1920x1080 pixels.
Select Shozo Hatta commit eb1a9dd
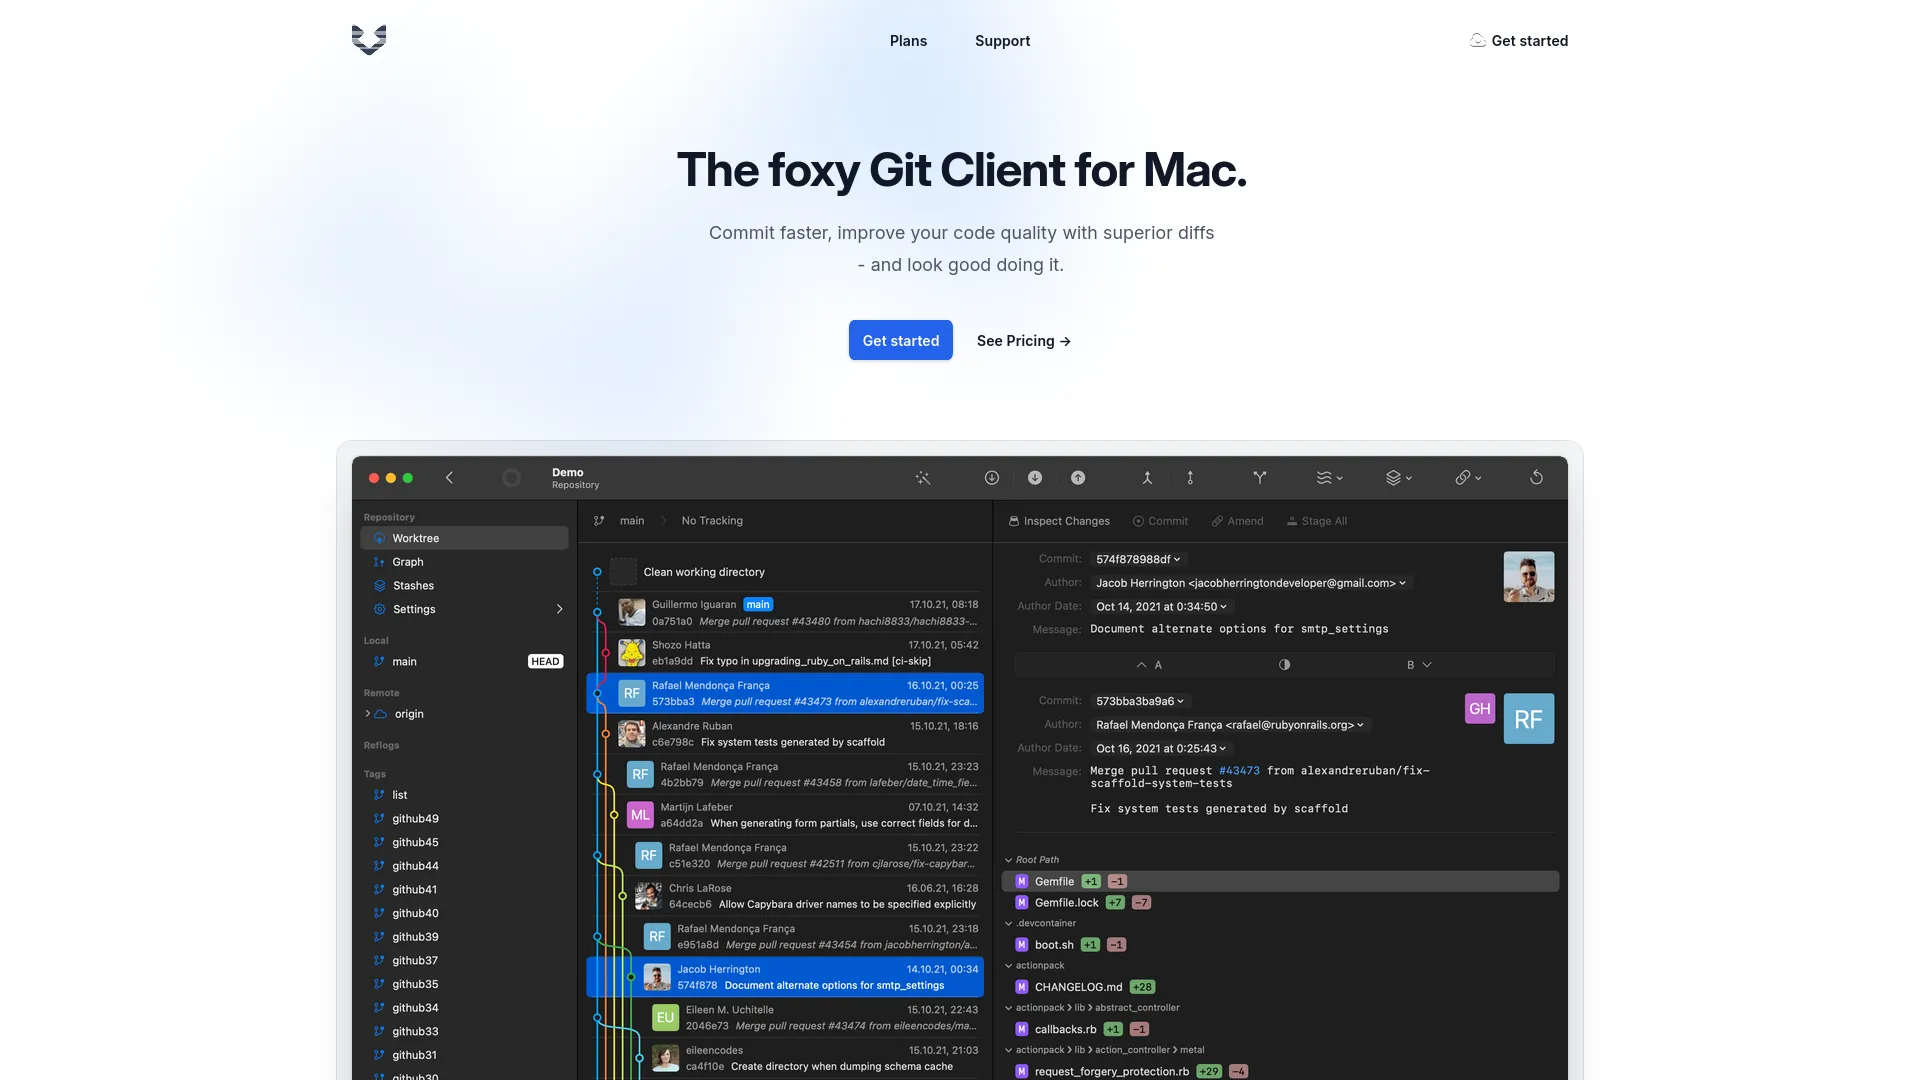(x=785, y=653)
